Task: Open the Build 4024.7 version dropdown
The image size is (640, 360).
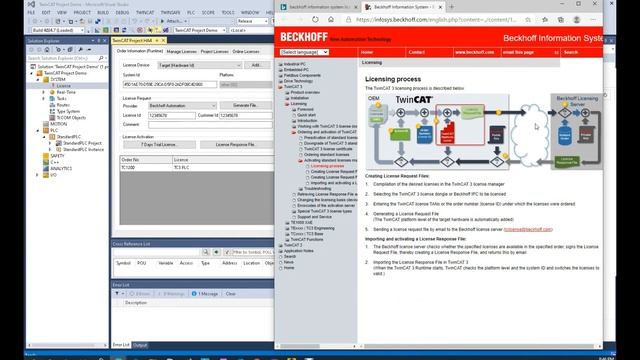Action: [58, 30]
